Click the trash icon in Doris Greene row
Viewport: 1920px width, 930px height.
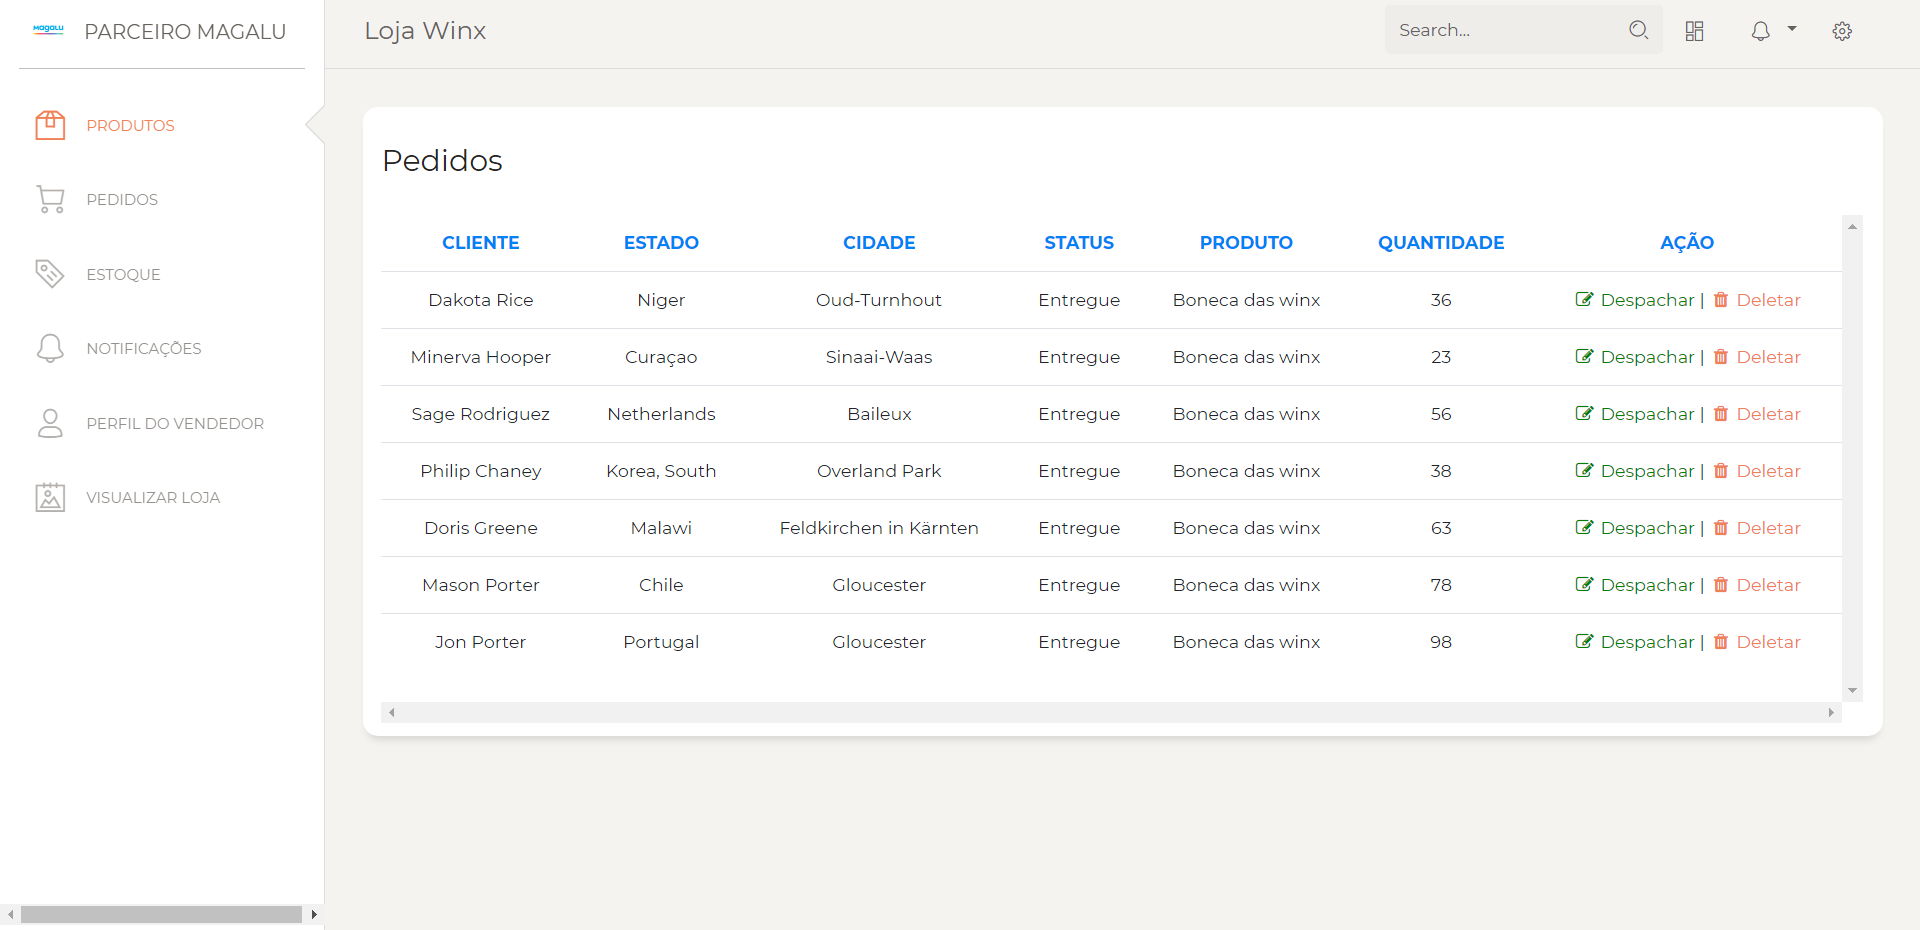pyautogui.click(x=1721, y=527)
